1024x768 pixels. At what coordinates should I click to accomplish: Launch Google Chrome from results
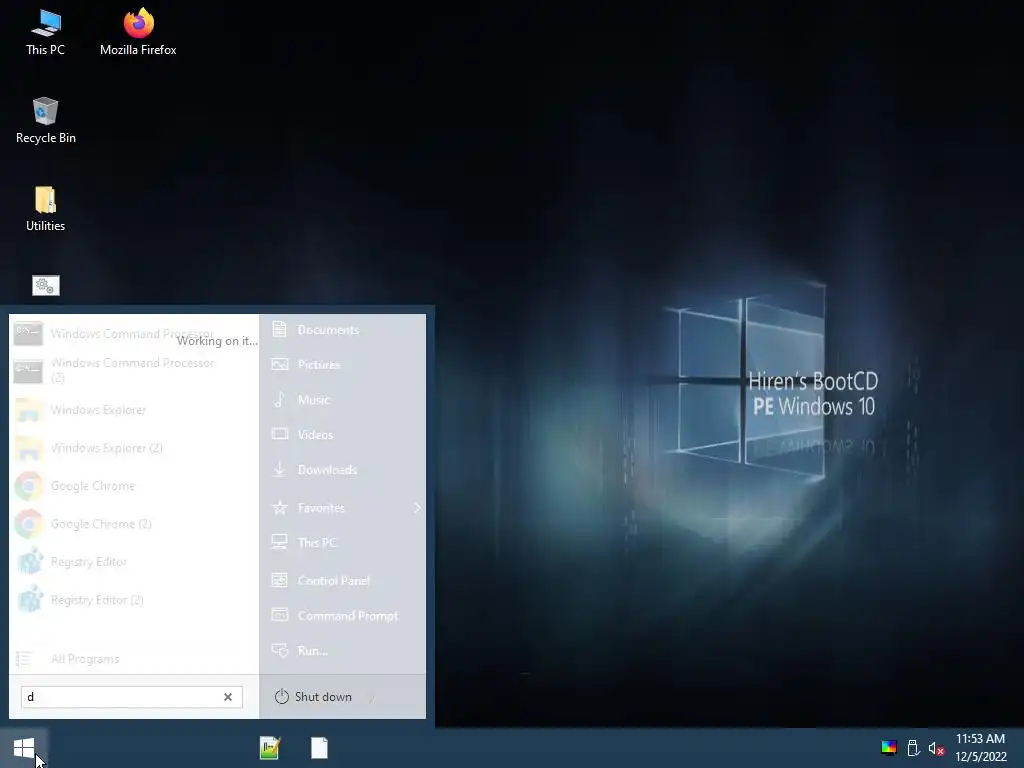point(134,486)
